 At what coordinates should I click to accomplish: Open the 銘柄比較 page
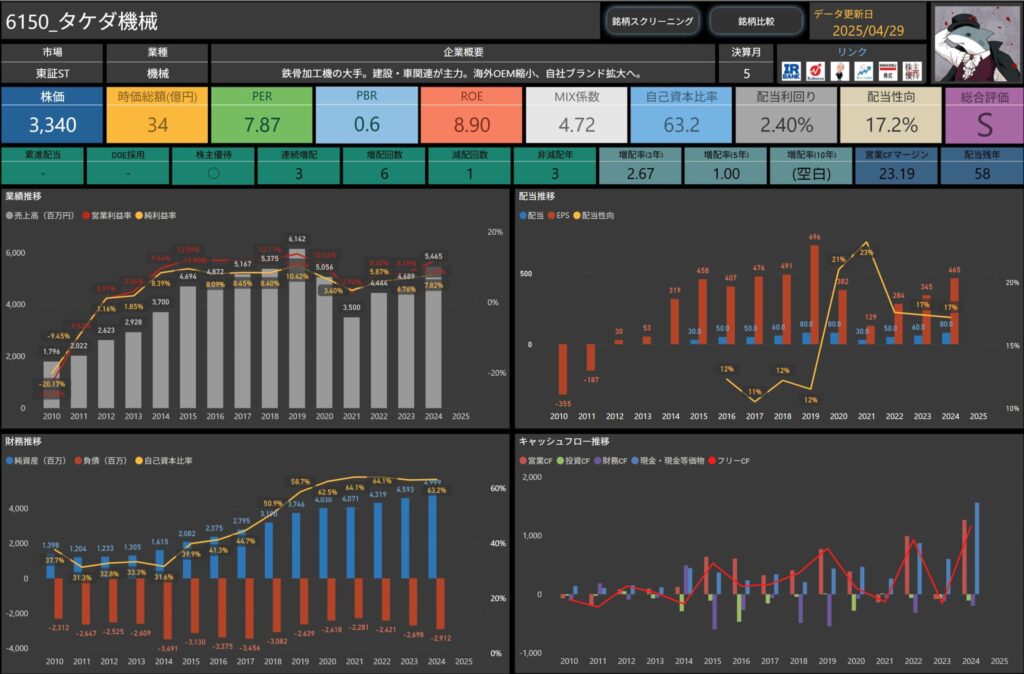click(756, 22)
